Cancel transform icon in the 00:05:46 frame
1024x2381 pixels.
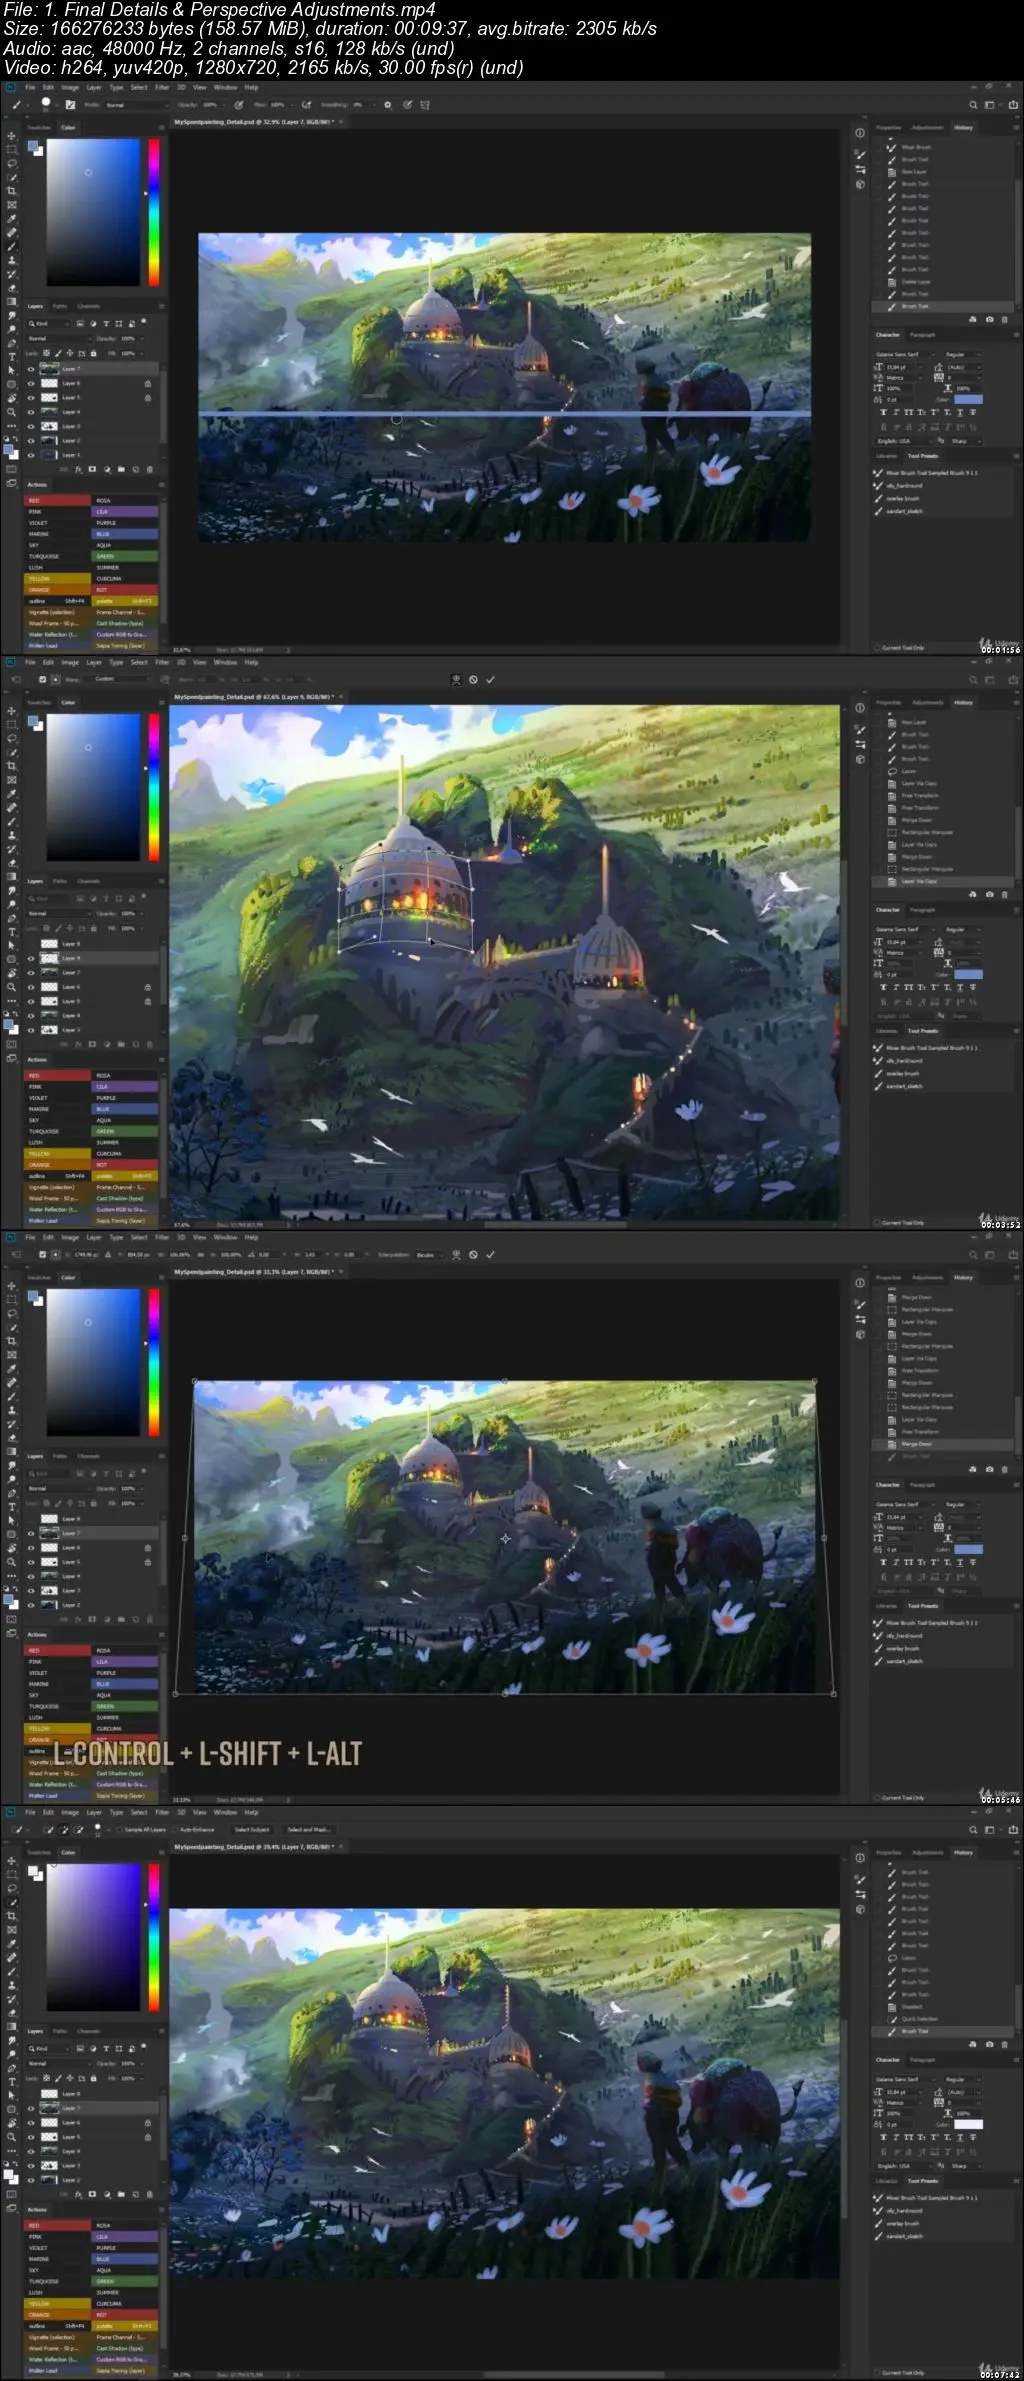tap(473, 1254)
